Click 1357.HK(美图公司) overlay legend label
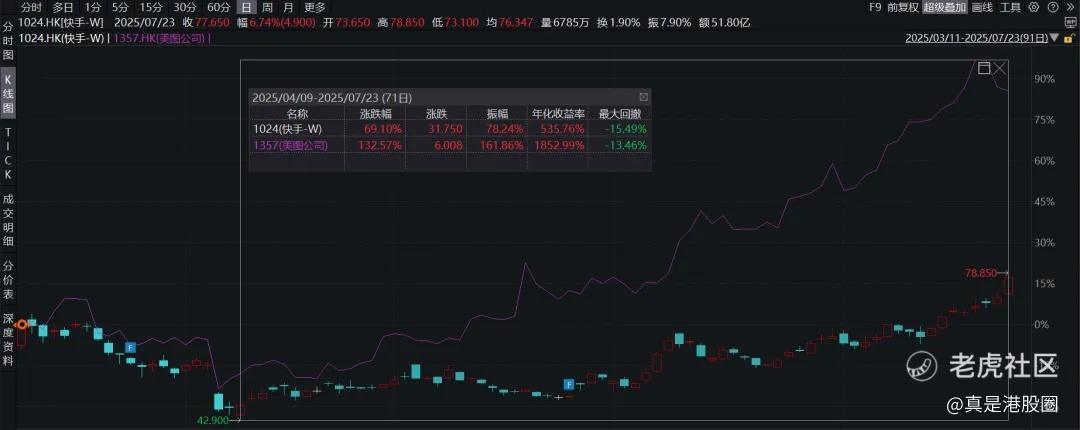This screenshot has width=1080, height=430. pos(158,39)
